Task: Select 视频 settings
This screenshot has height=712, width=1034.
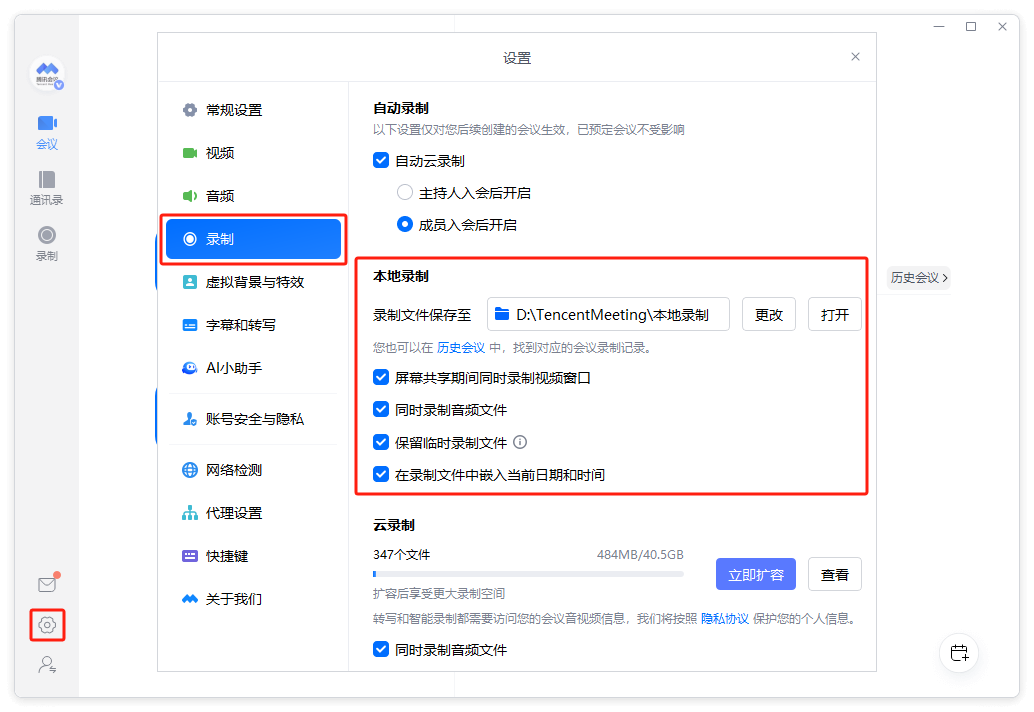Action: (253, 153)
